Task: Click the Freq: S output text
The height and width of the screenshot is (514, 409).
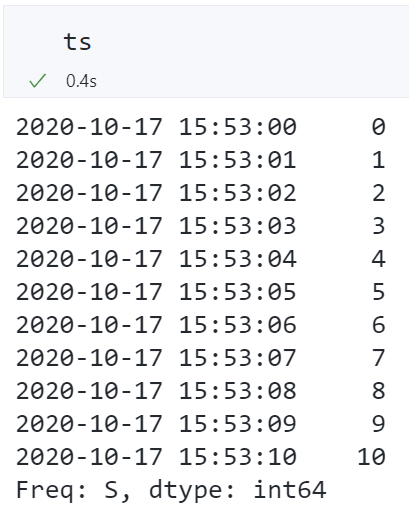Action: click(73, 490)
